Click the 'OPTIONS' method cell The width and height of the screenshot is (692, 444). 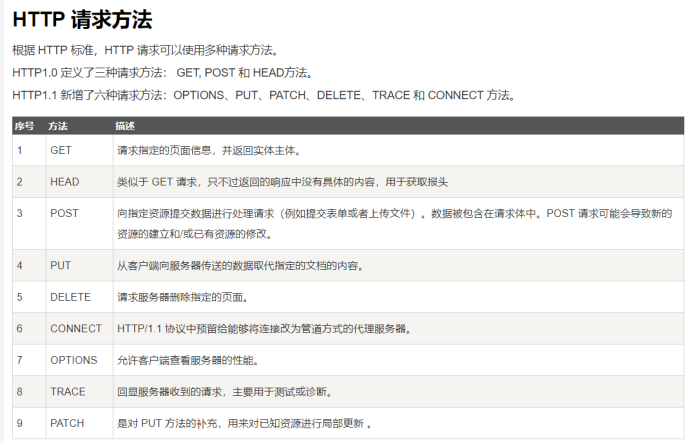coord(79,360)
